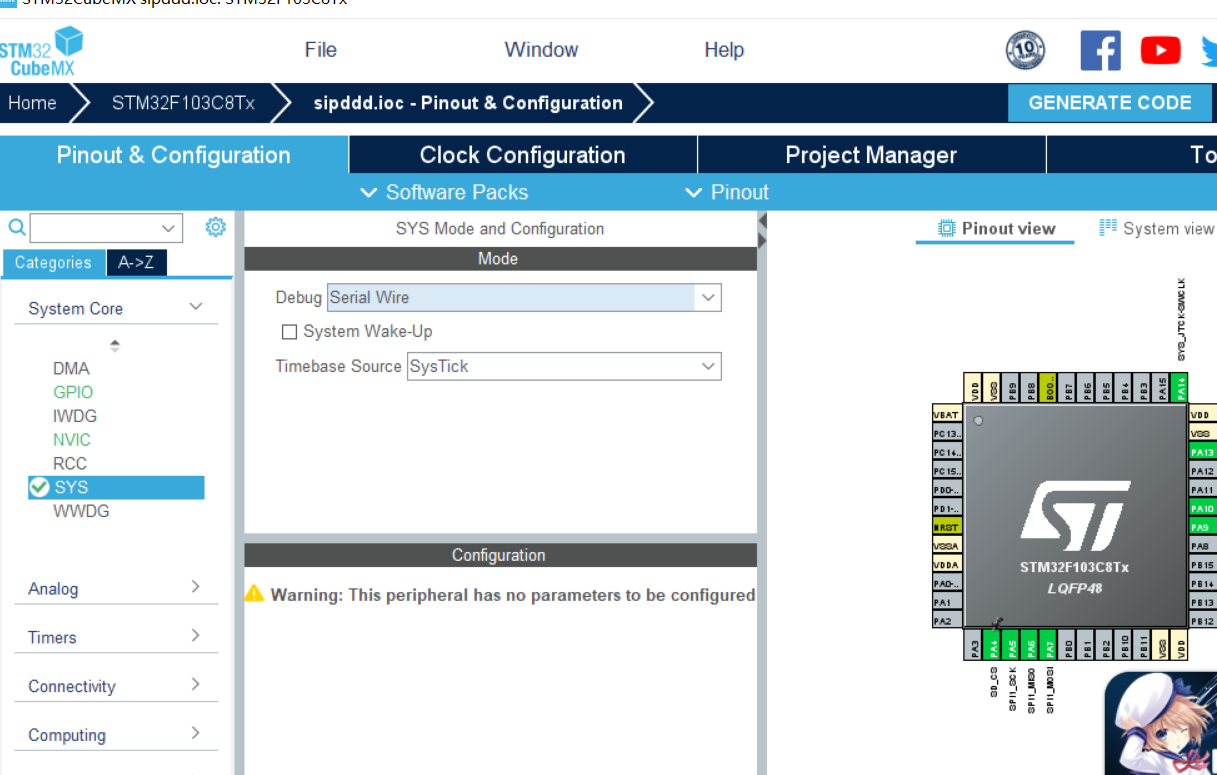Click the anime character desktop mascot
Screen dimensions: 1217x775
pos(1161,723)
